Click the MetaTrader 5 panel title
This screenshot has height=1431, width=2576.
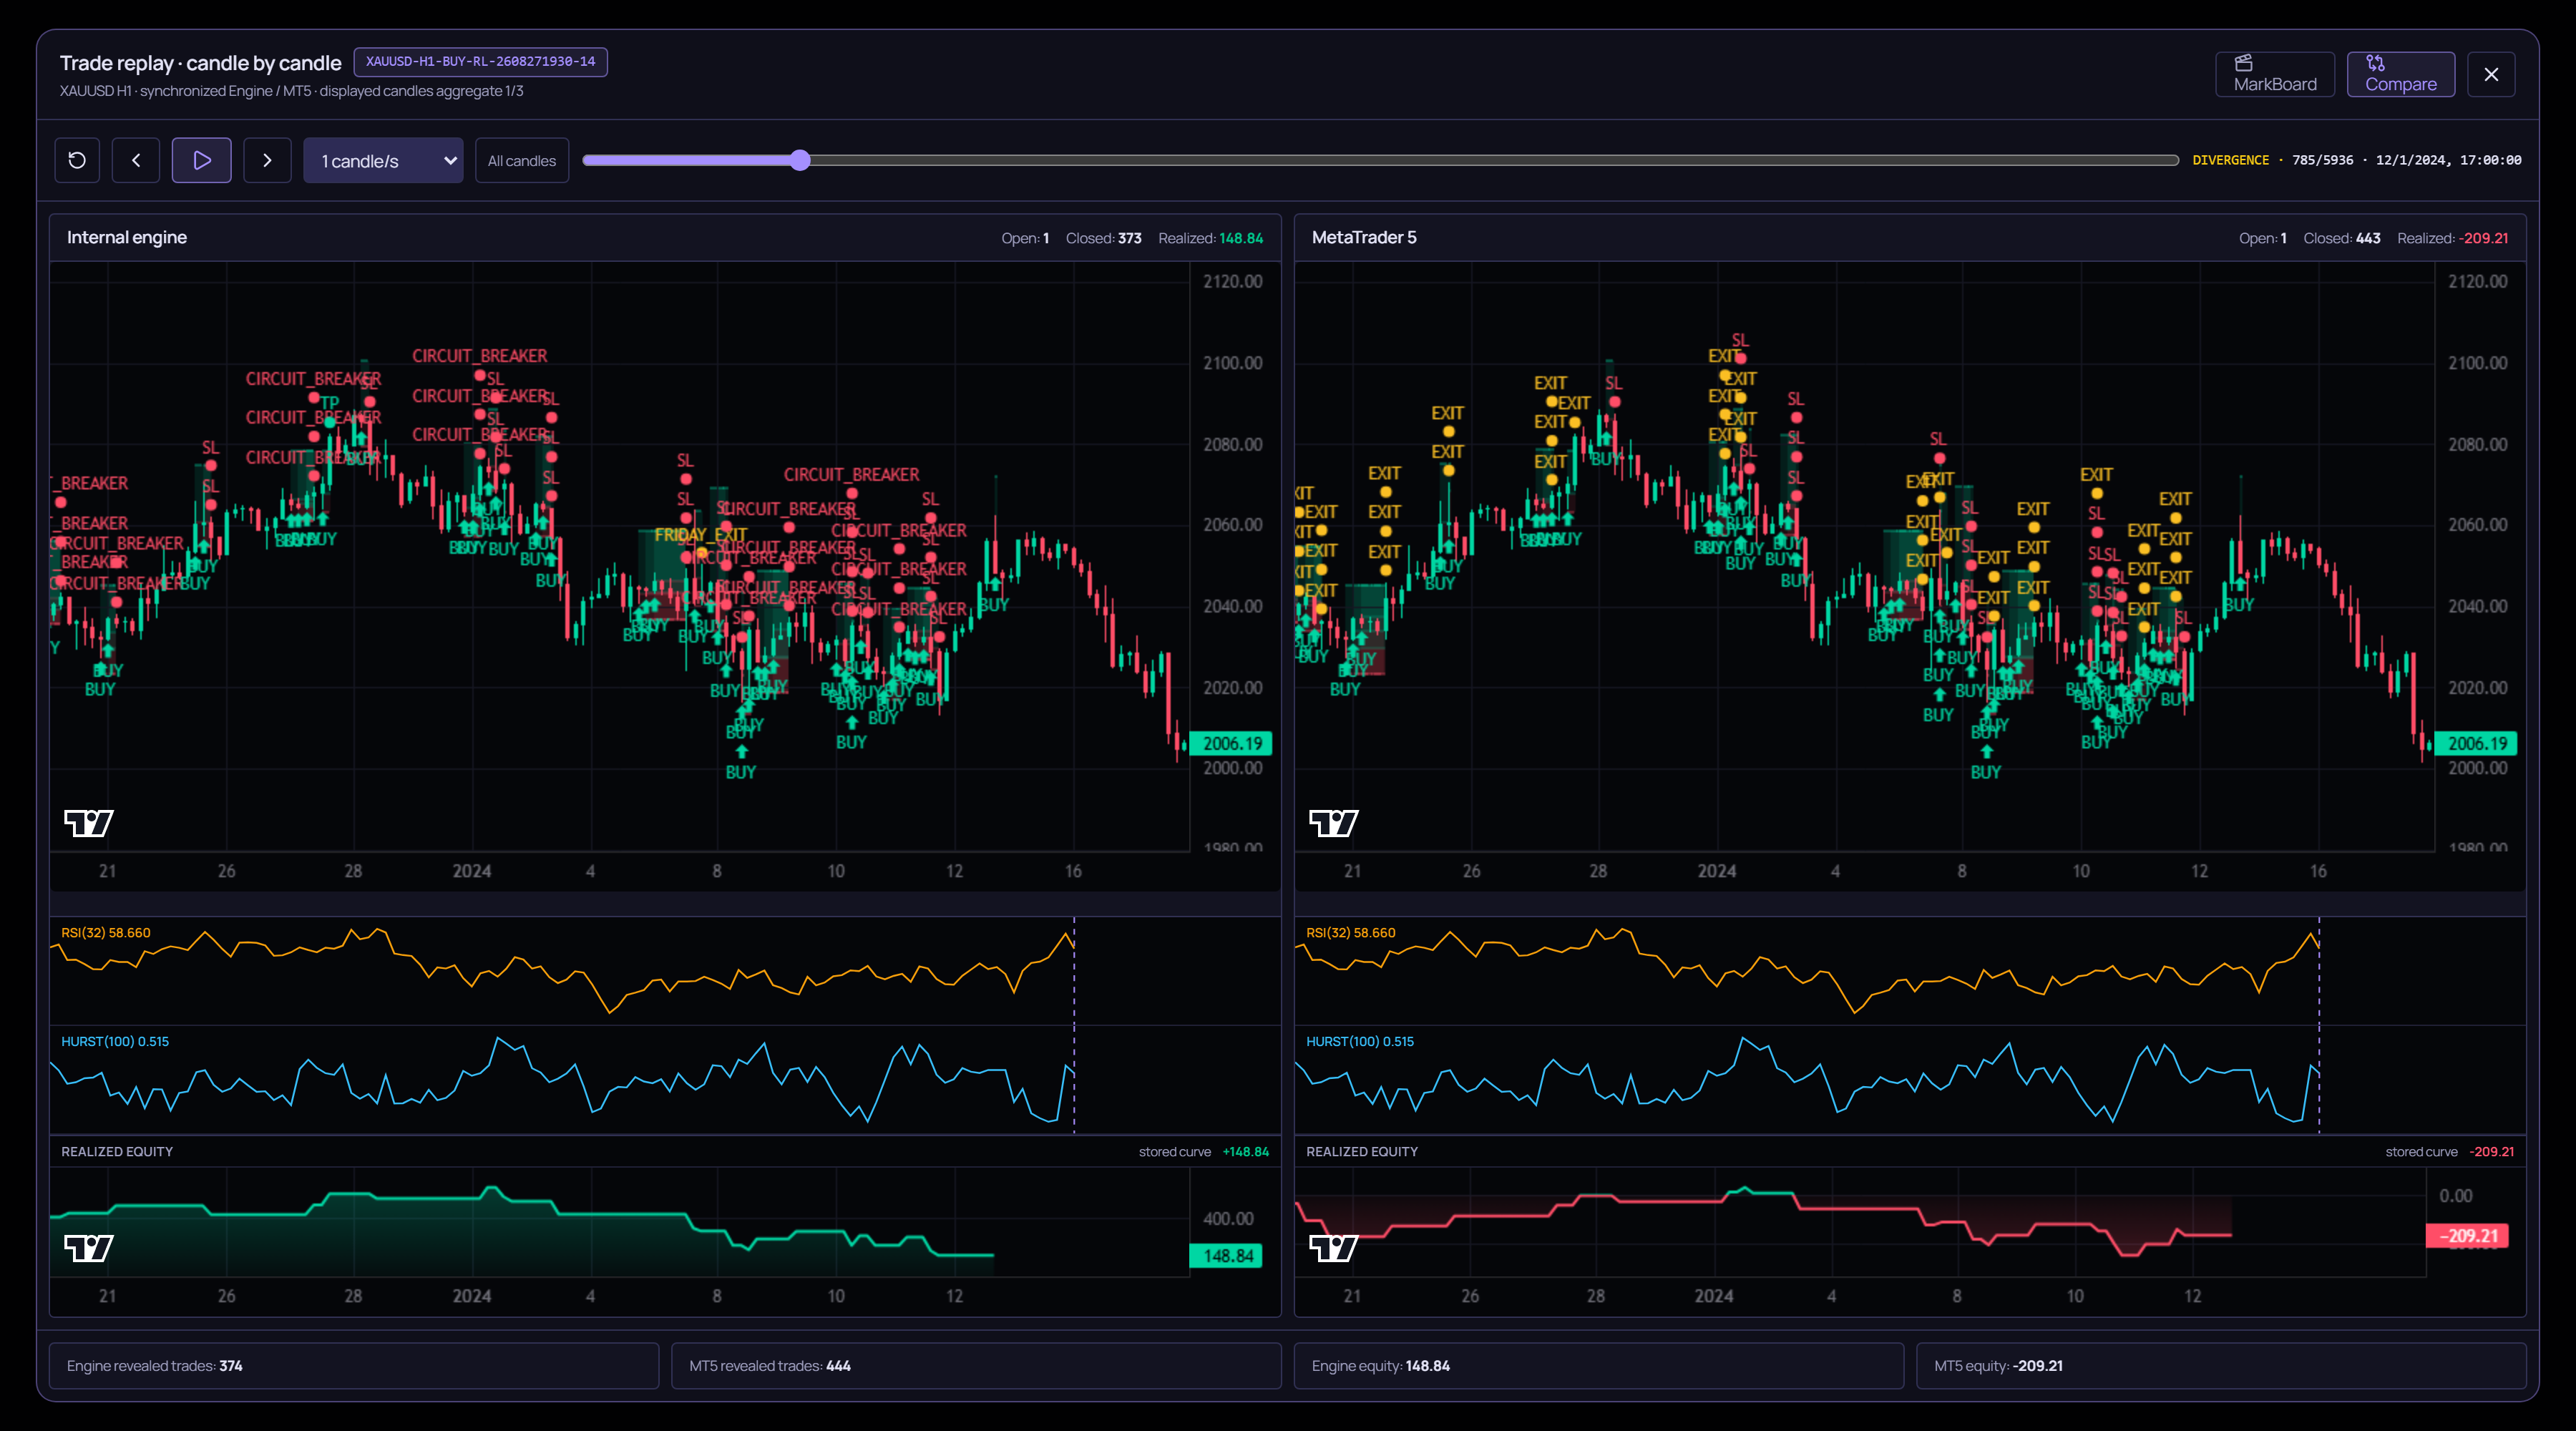click(x=1364, y=237)
